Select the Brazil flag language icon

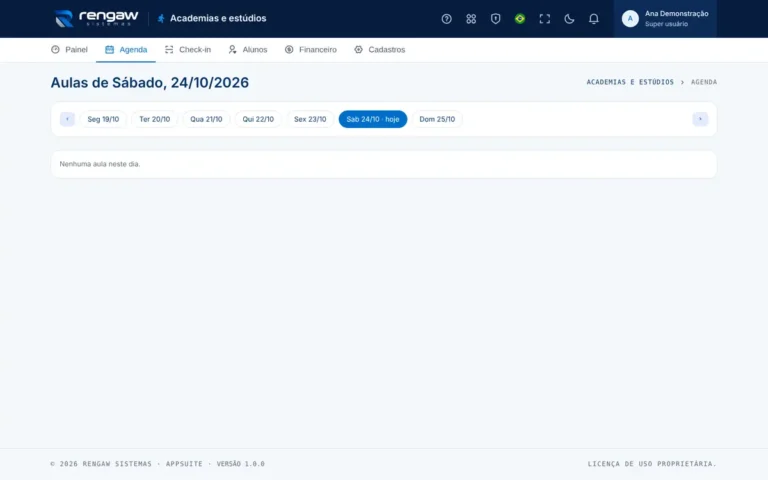tap(520, 19)
